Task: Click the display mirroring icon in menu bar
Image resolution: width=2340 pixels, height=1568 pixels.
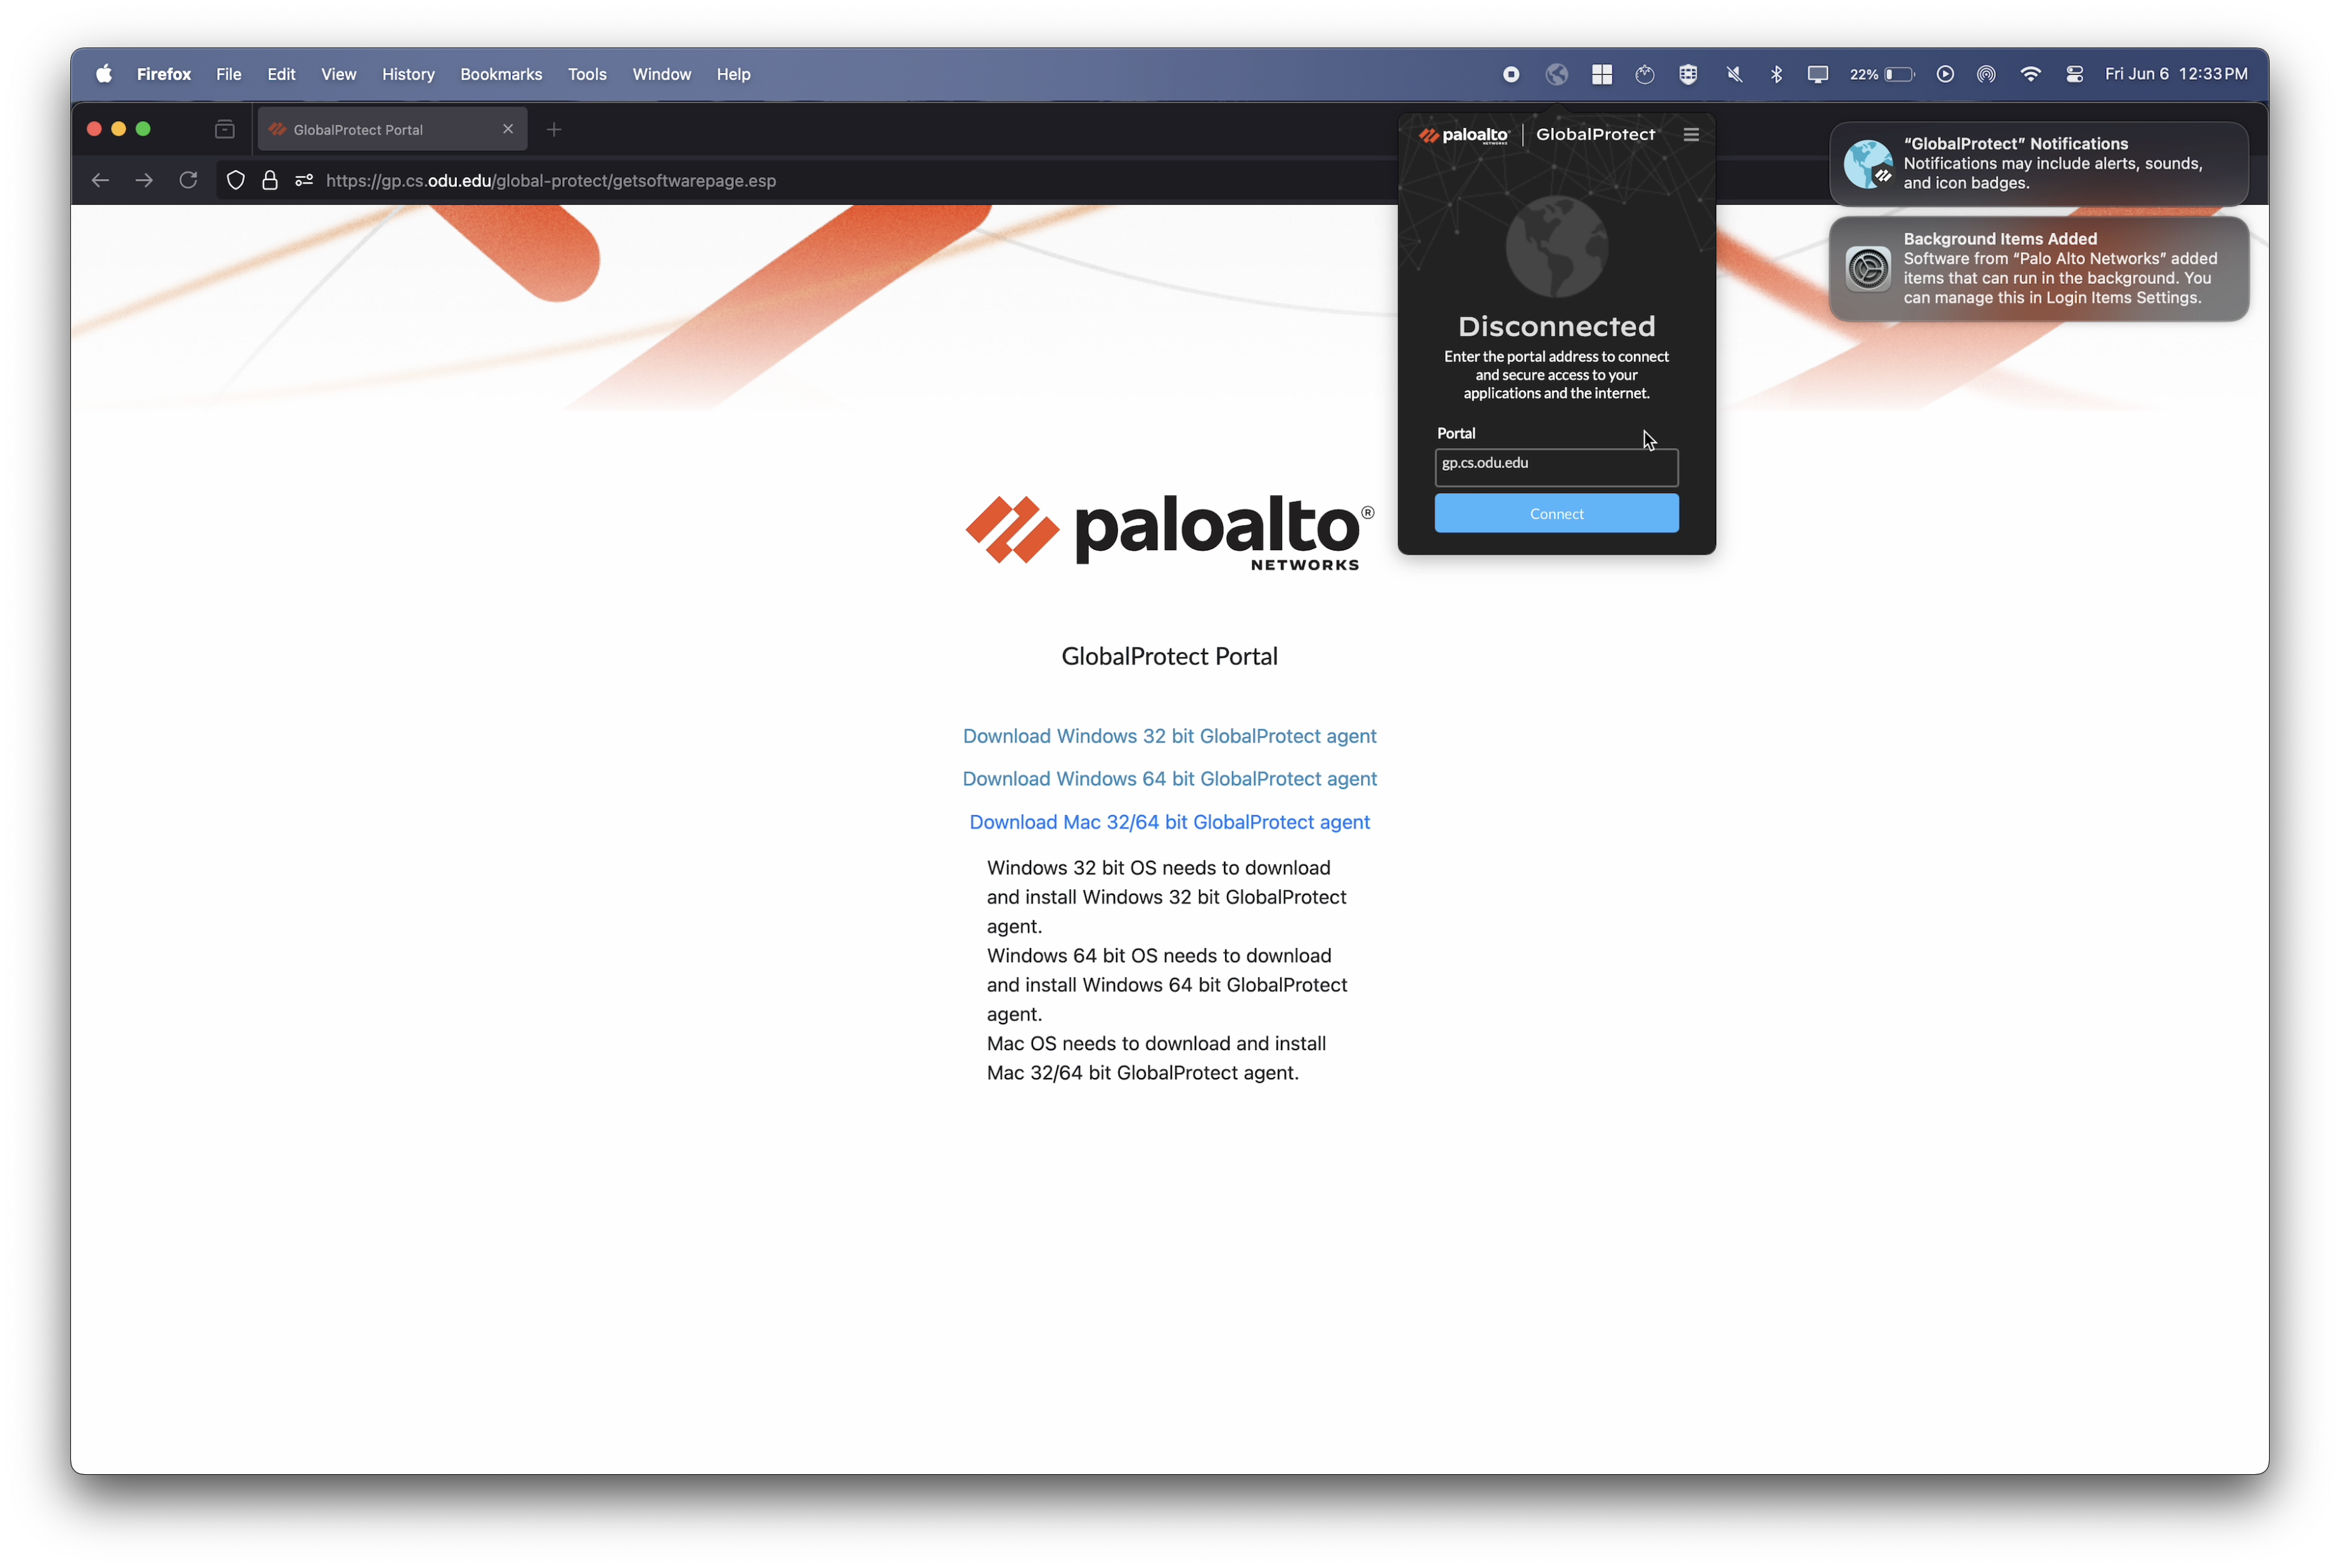Action: click(1818, 74)
